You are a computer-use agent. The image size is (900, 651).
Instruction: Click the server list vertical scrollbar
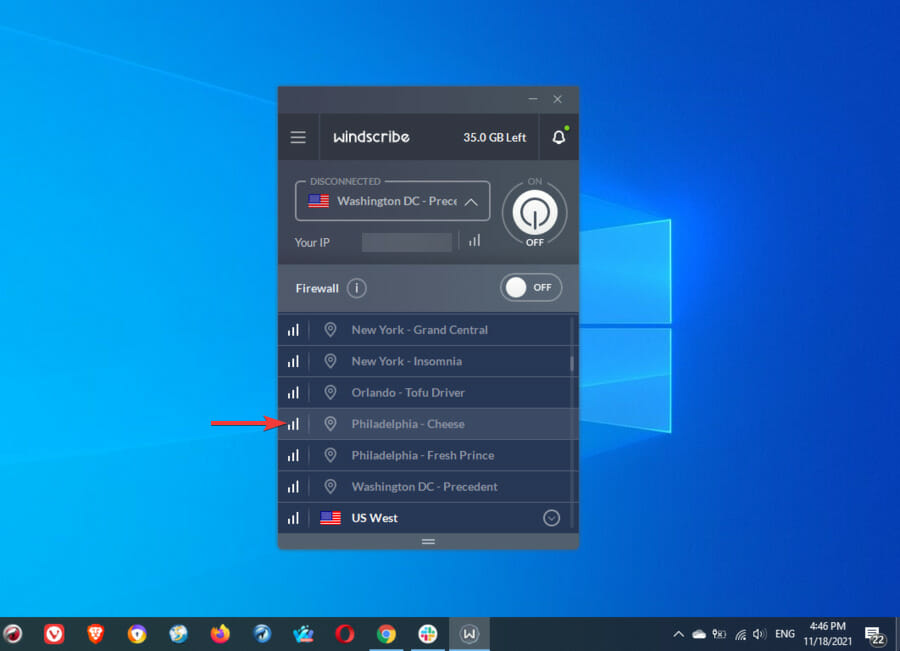(x=572, y=362)
